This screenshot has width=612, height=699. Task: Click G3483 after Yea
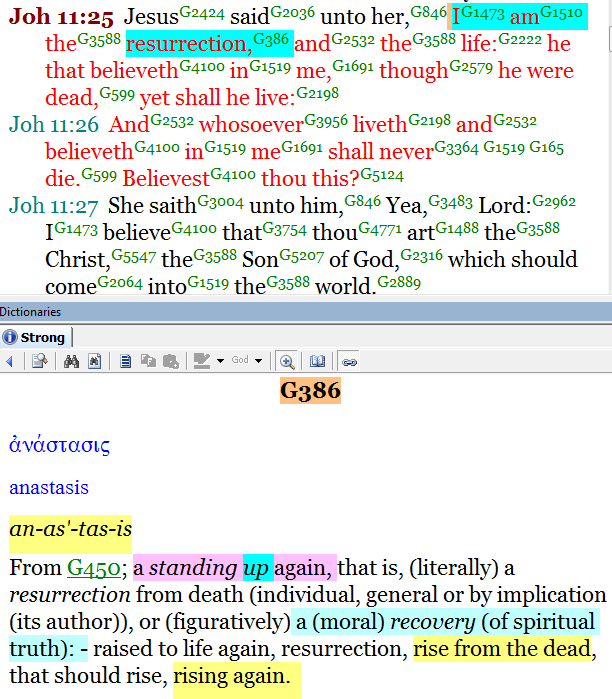(451, 201)
